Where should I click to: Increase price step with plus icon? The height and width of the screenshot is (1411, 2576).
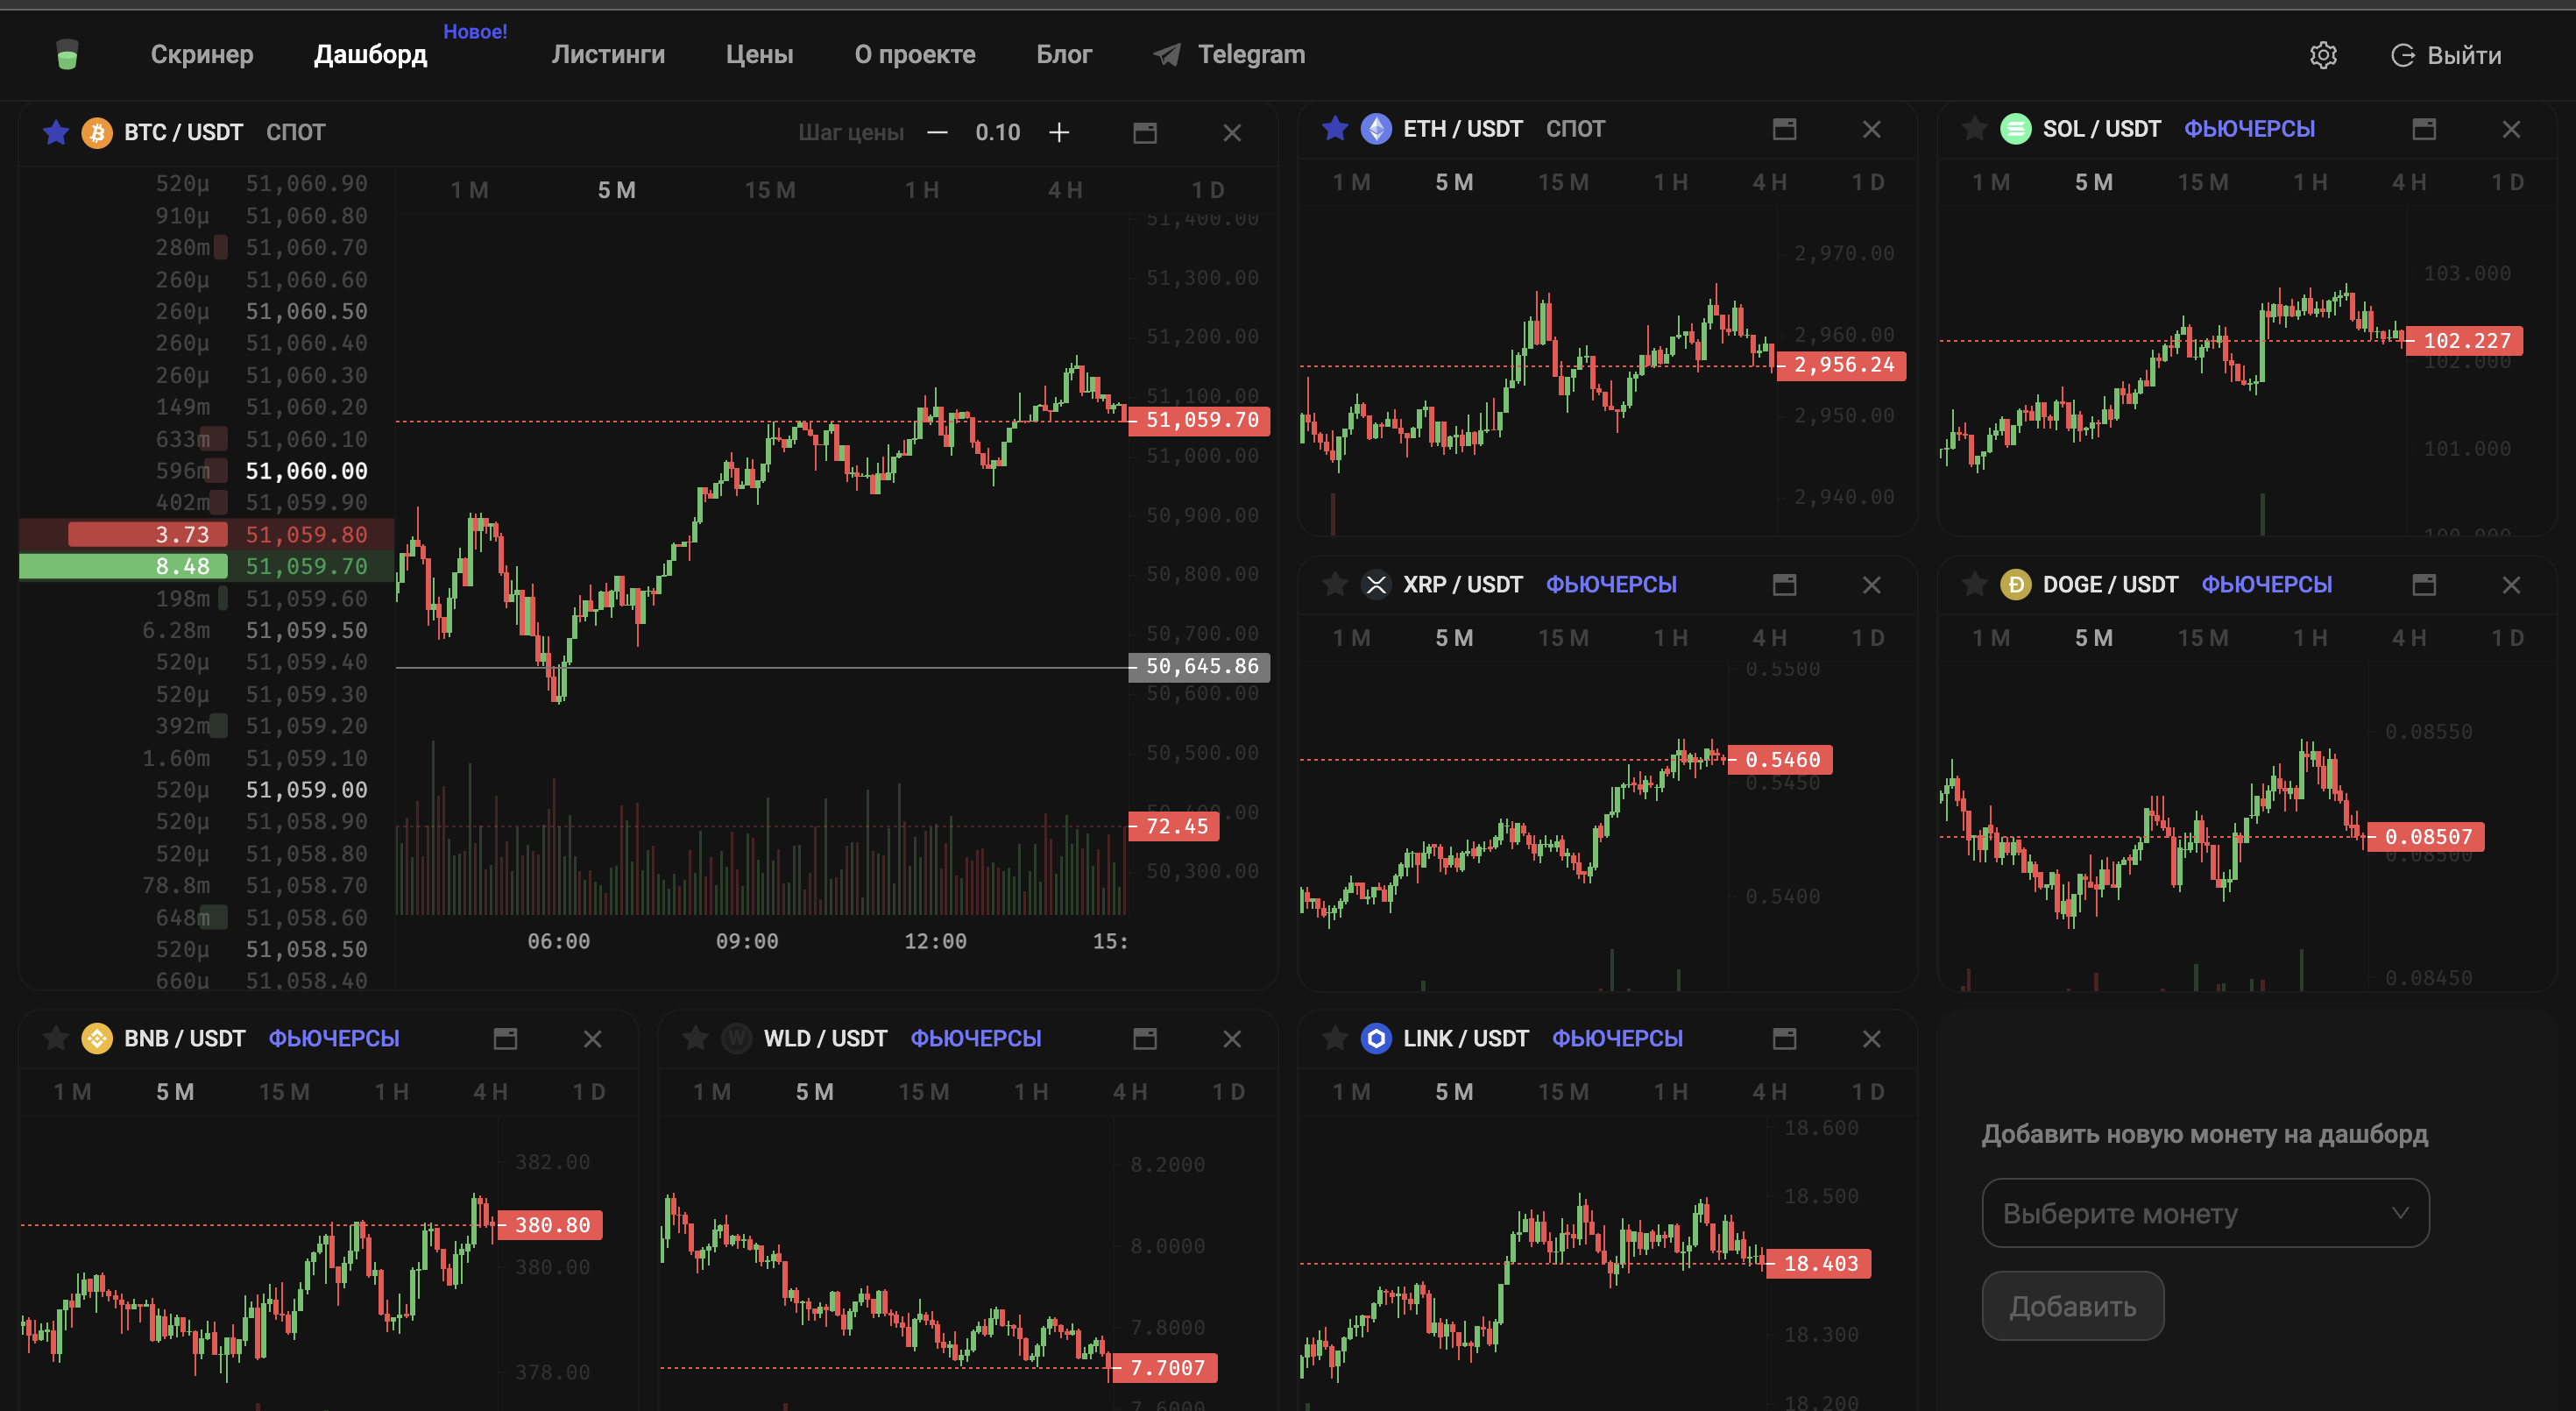tap(1059, 132)
